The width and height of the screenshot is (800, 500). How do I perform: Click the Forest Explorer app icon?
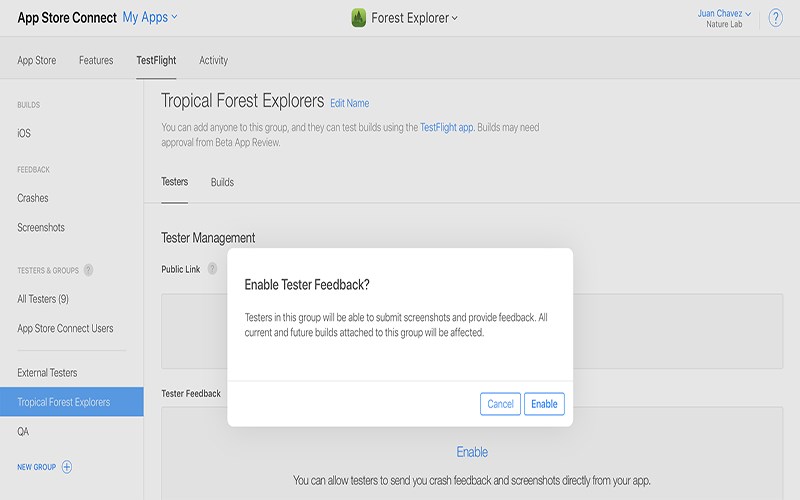point(359,18)
